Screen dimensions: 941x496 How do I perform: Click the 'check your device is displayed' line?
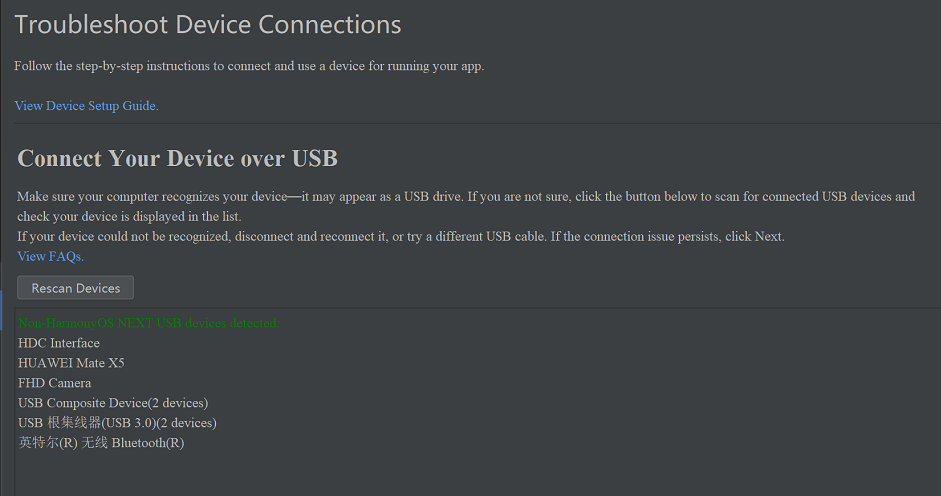click(x=129, y=216)
